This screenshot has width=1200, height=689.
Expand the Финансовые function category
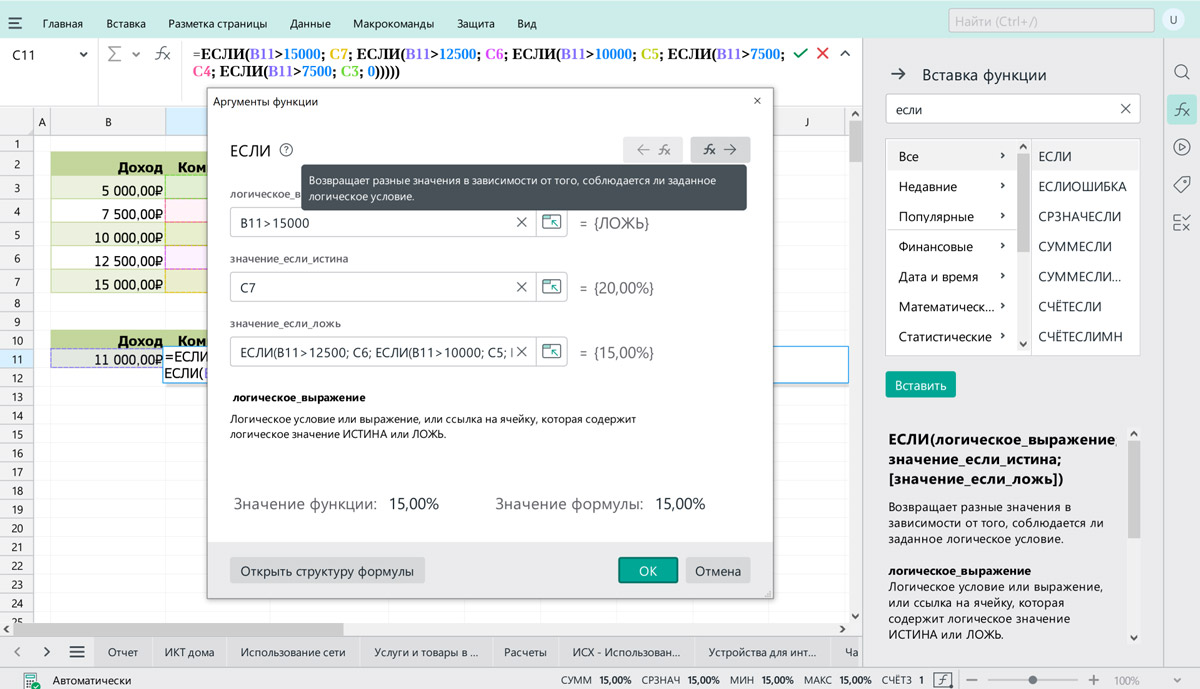coord(1002,246)
